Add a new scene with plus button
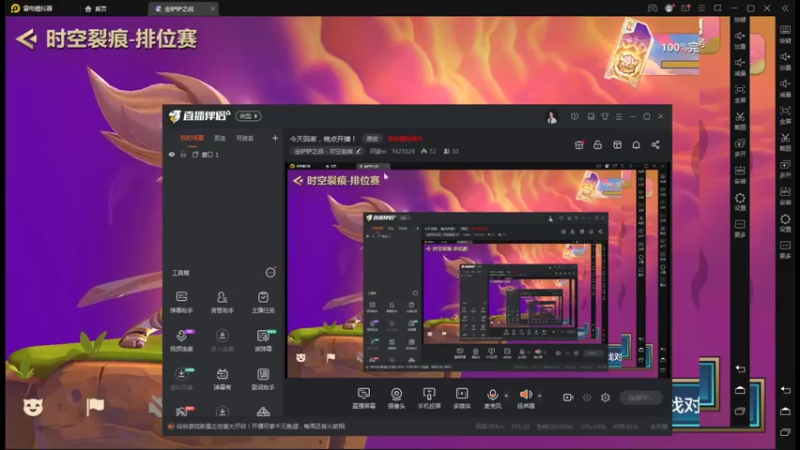Image resolution: width=800 pixels, height=450 pixels. [275, 138]
